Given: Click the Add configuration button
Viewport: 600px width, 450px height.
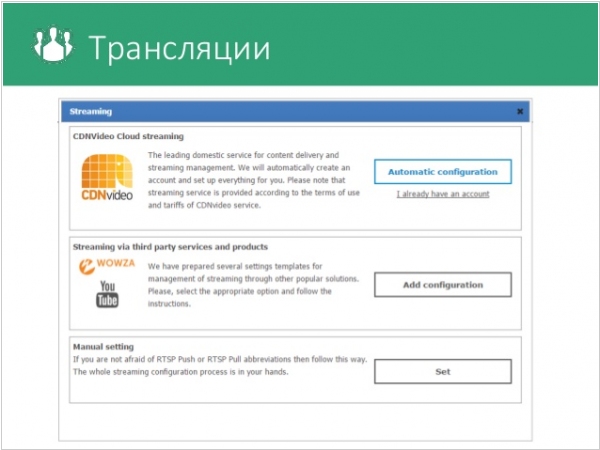Looking at the screenshot, I should tap(443, 285).
